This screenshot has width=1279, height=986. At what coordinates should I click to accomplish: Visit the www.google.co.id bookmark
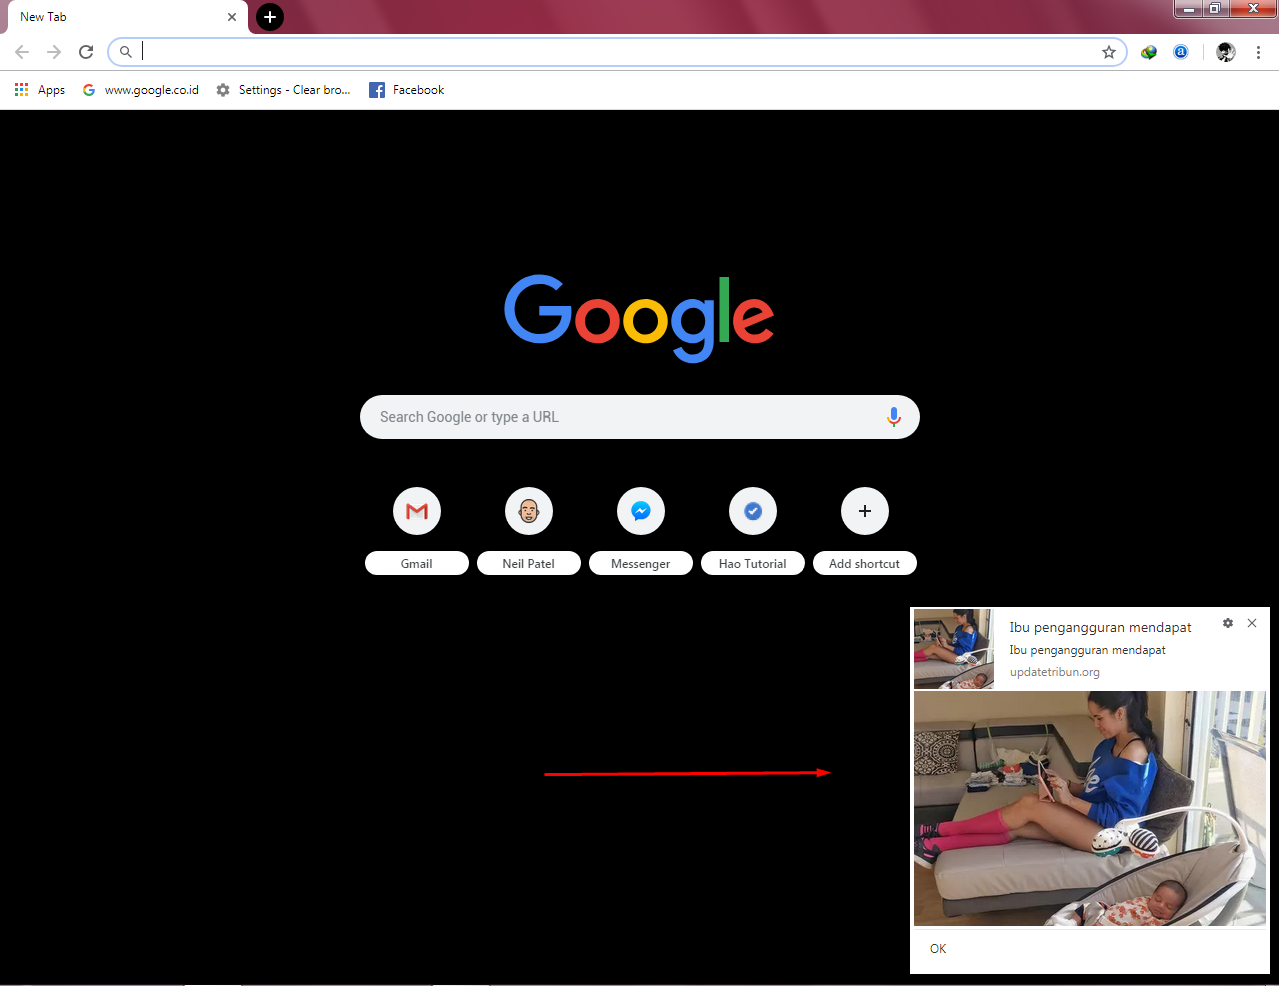[x=141, y=89]
